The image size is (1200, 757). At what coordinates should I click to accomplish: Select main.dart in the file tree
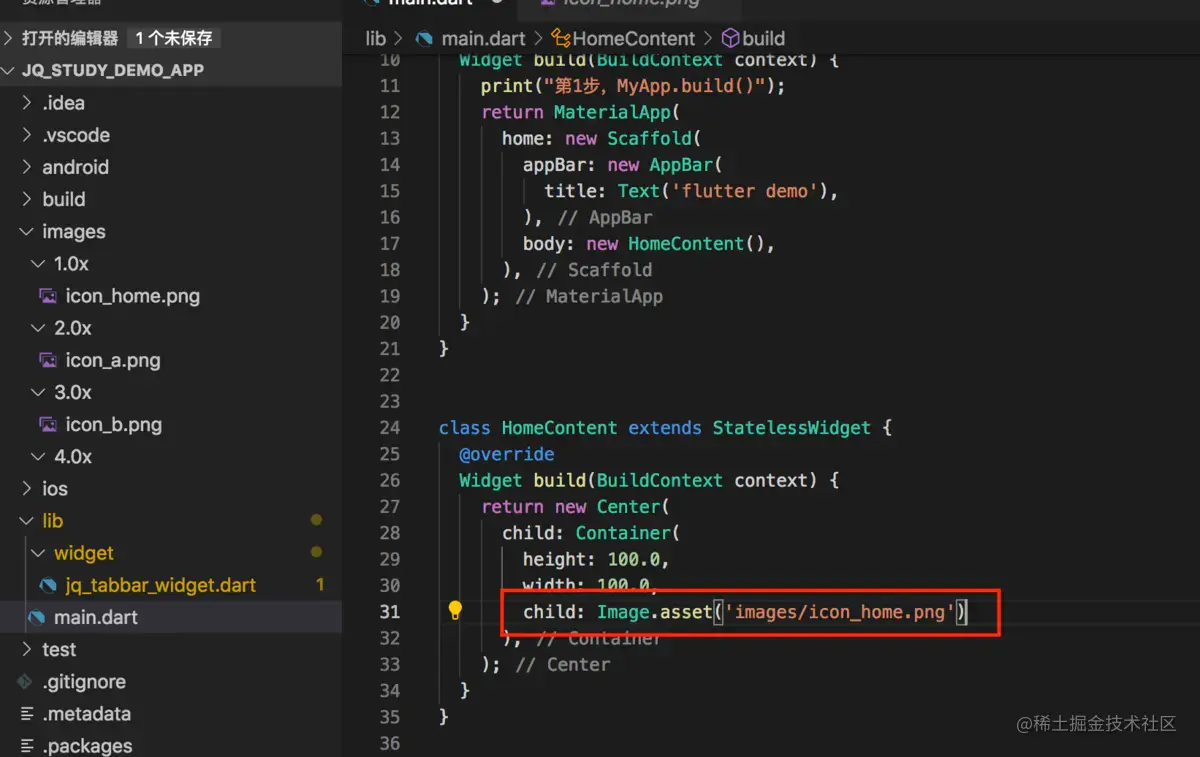point(96,617)
